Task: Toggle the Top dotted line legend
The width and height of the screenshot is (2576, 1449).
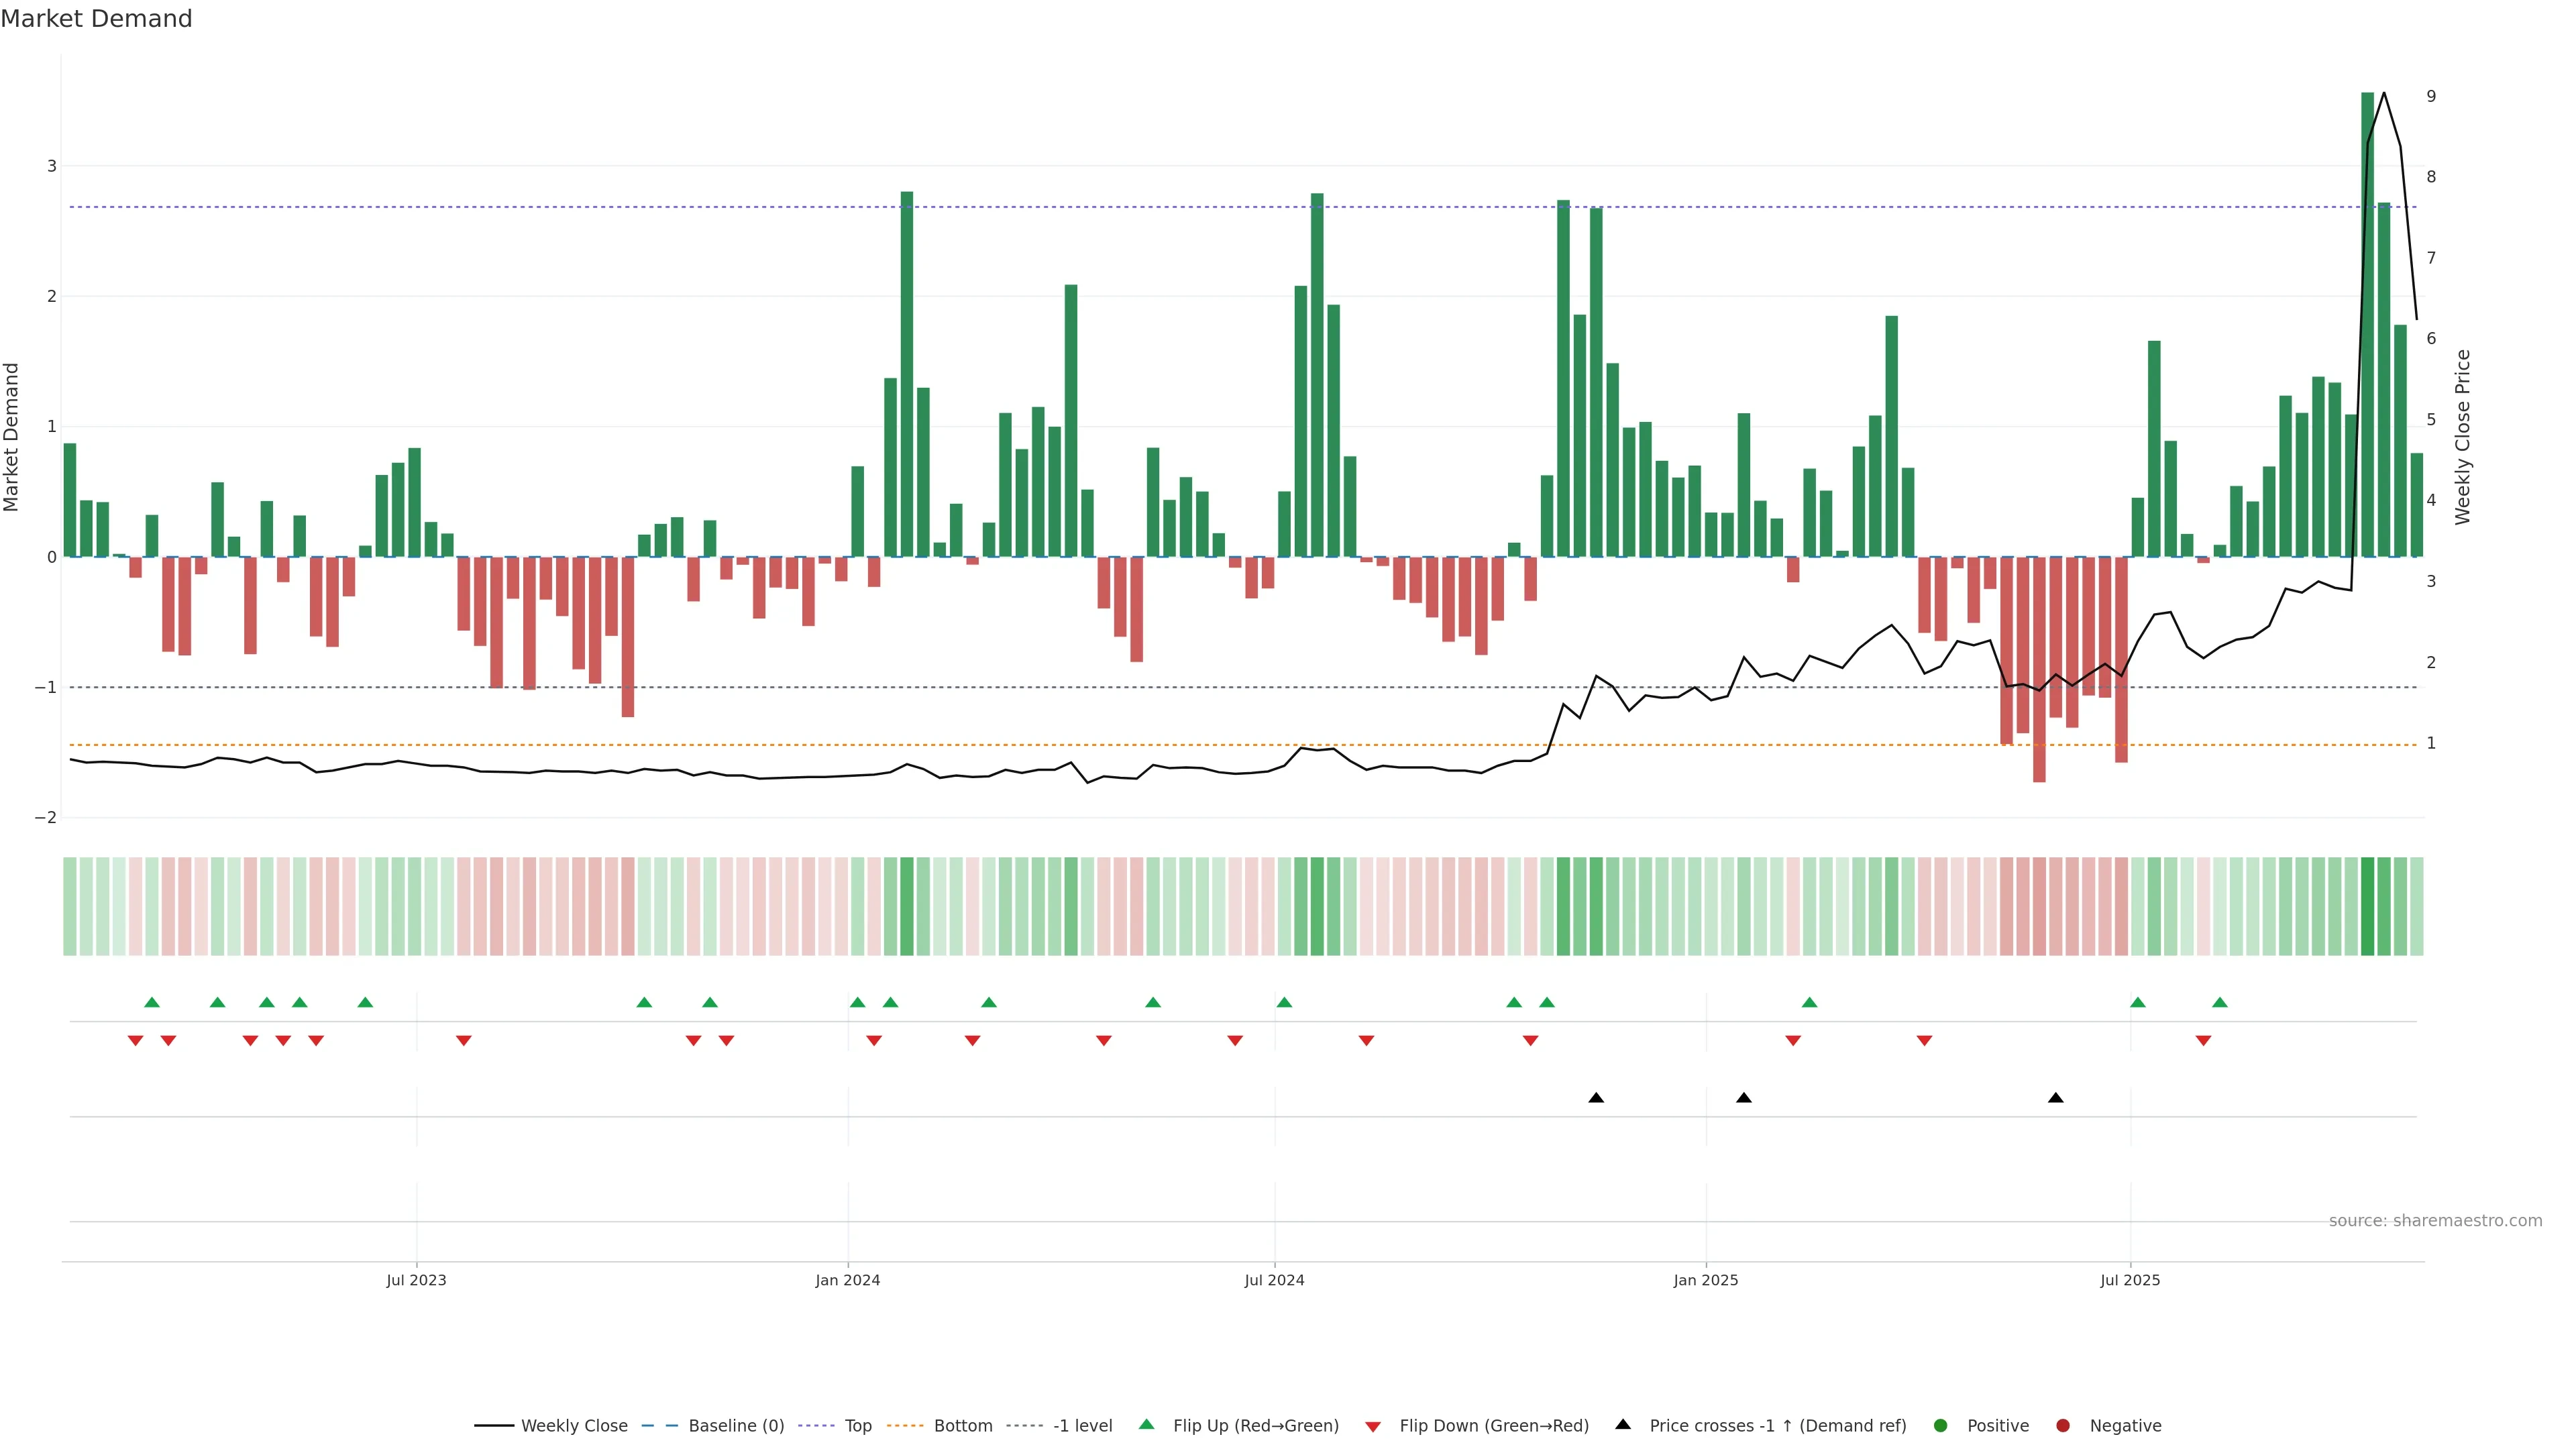Action: (x=818, y=1425)
